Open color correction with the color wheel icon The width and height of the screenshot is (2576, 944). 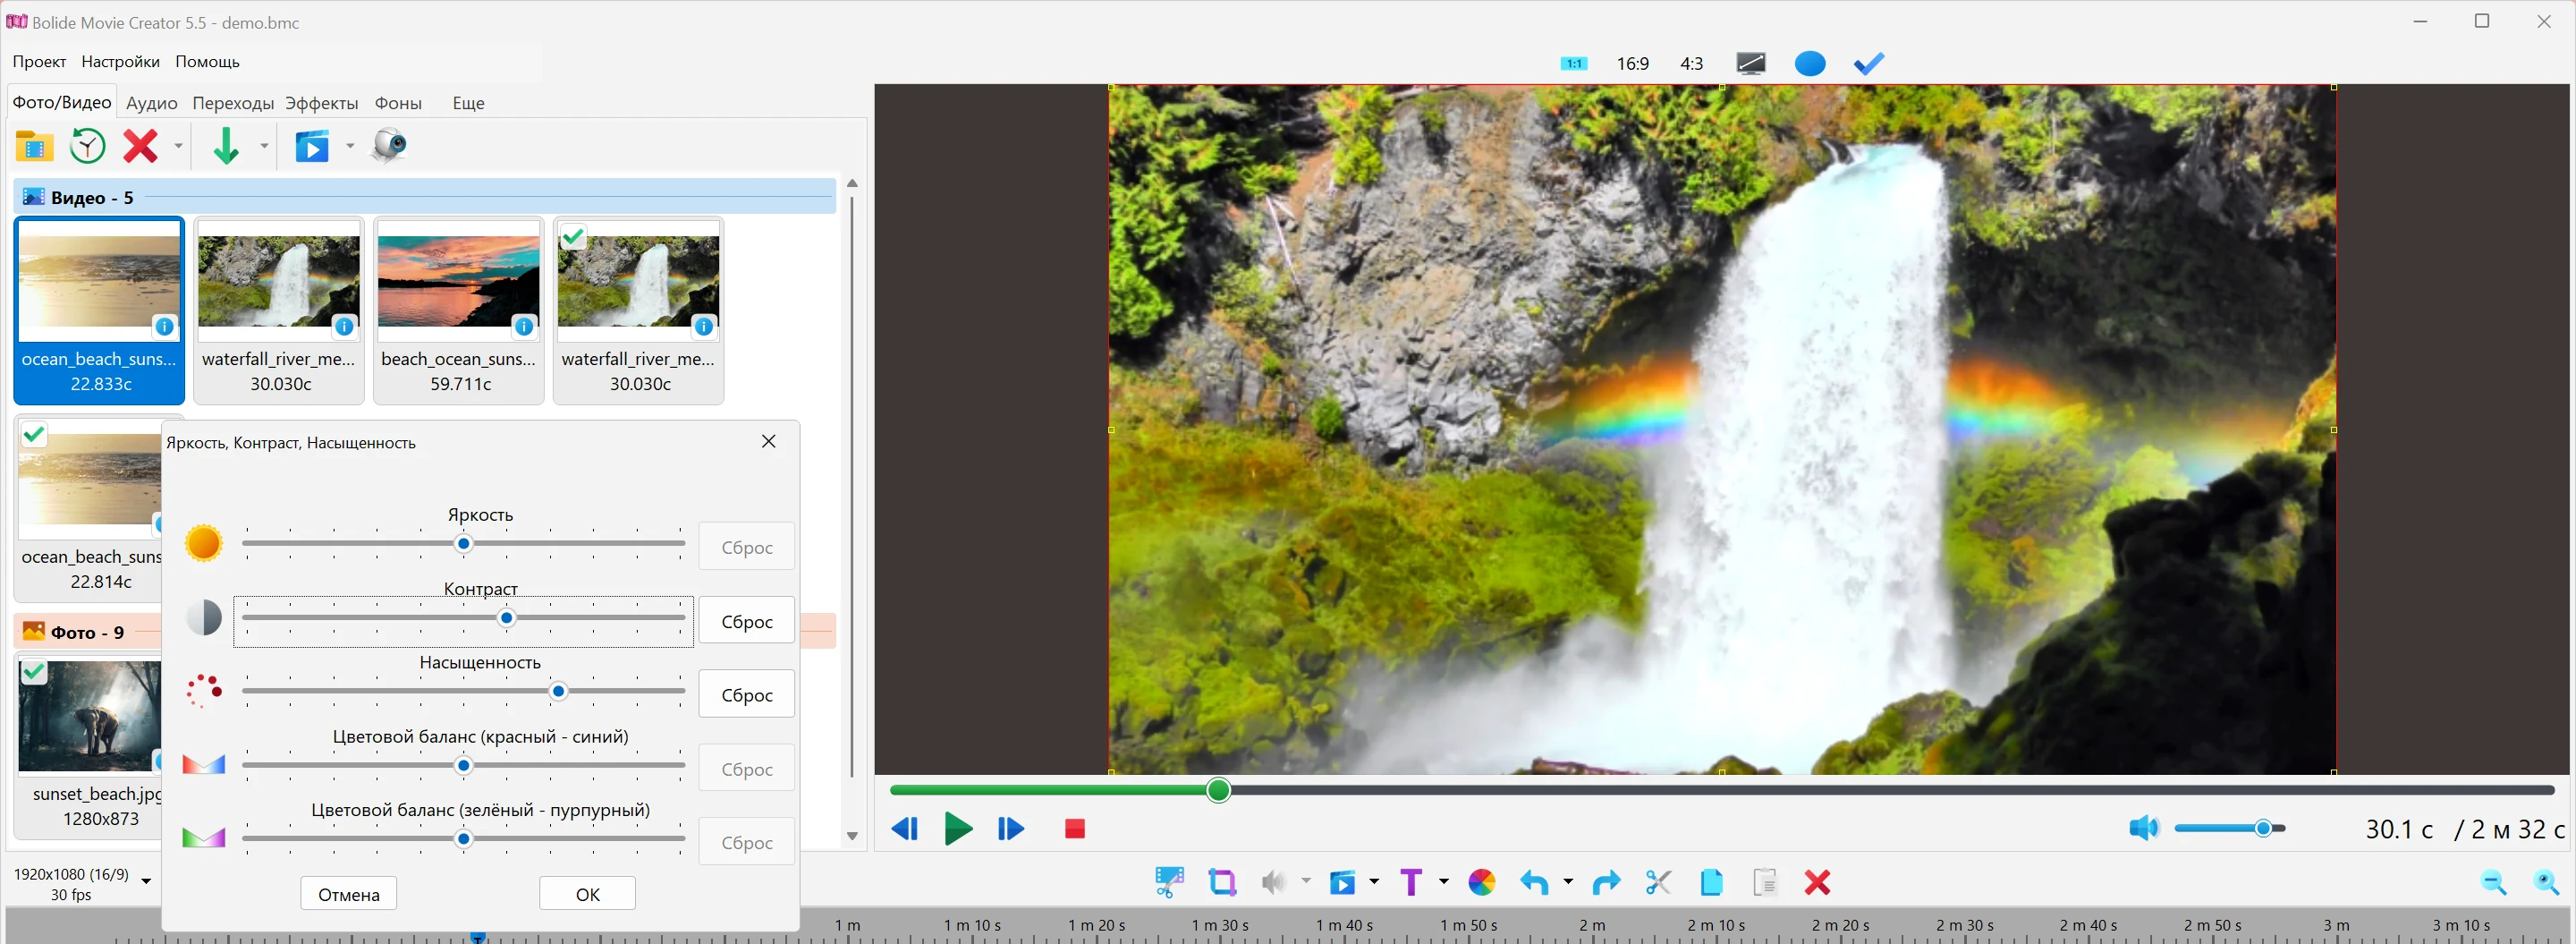(1482, 882)
